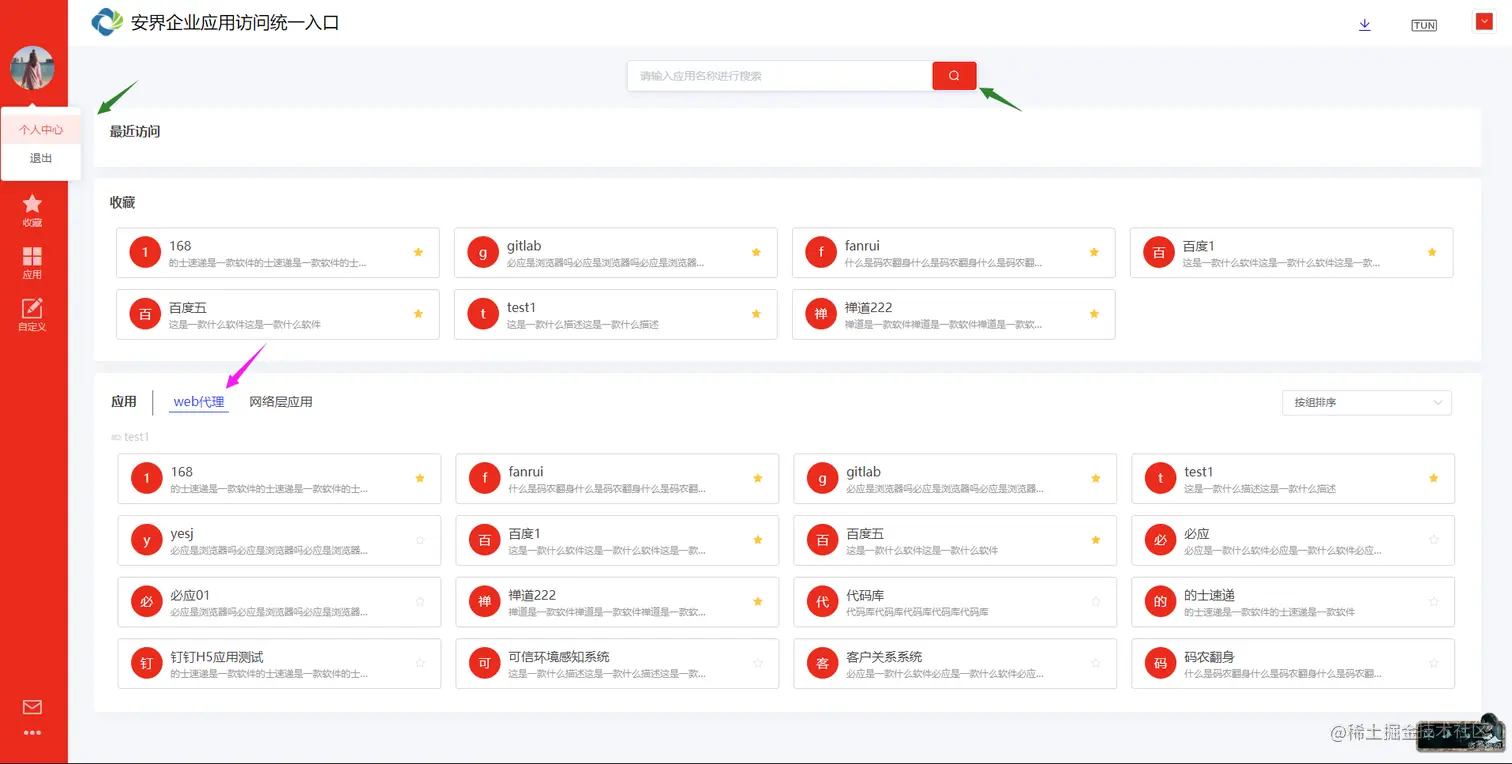
Task: Favorite 必应01 with its star
Action: 420,602
